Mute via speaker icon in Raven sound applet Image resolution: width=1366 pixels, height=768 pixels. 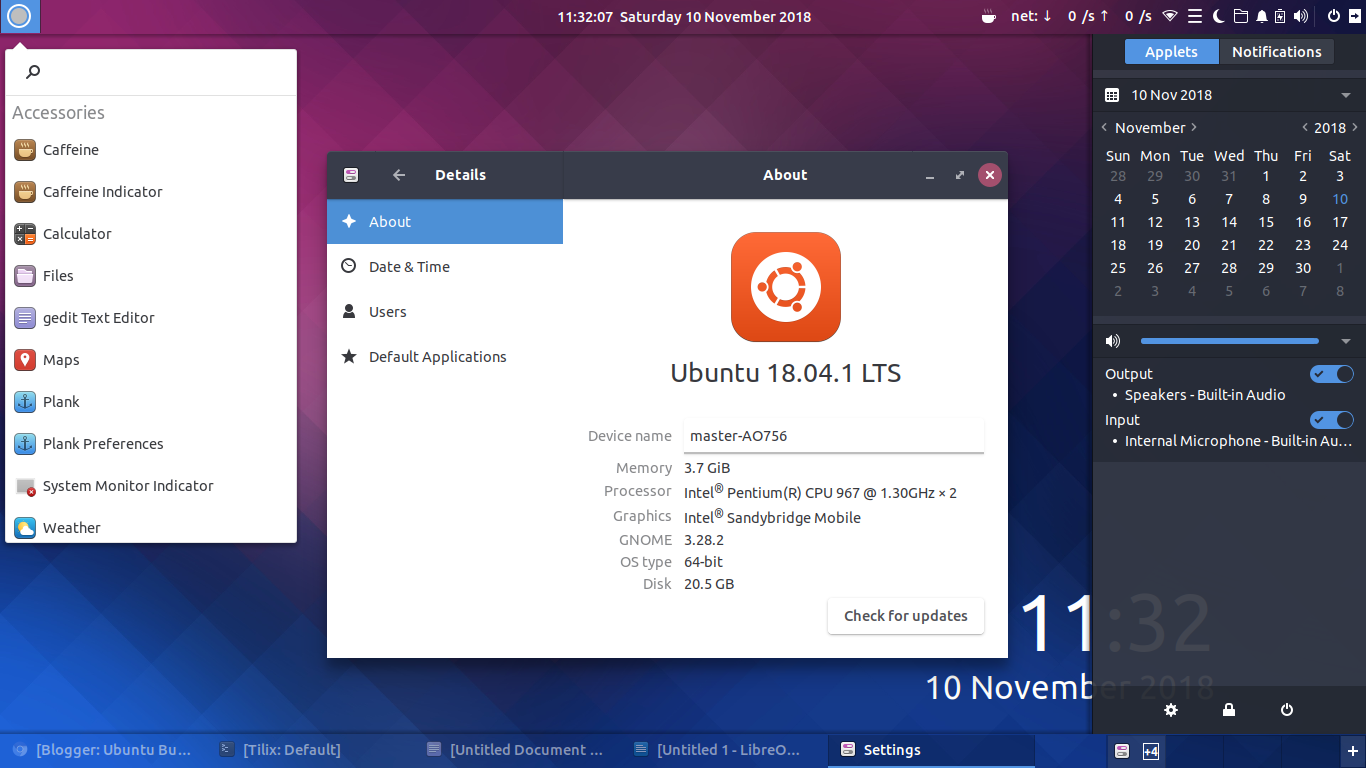coord(1113,341)
